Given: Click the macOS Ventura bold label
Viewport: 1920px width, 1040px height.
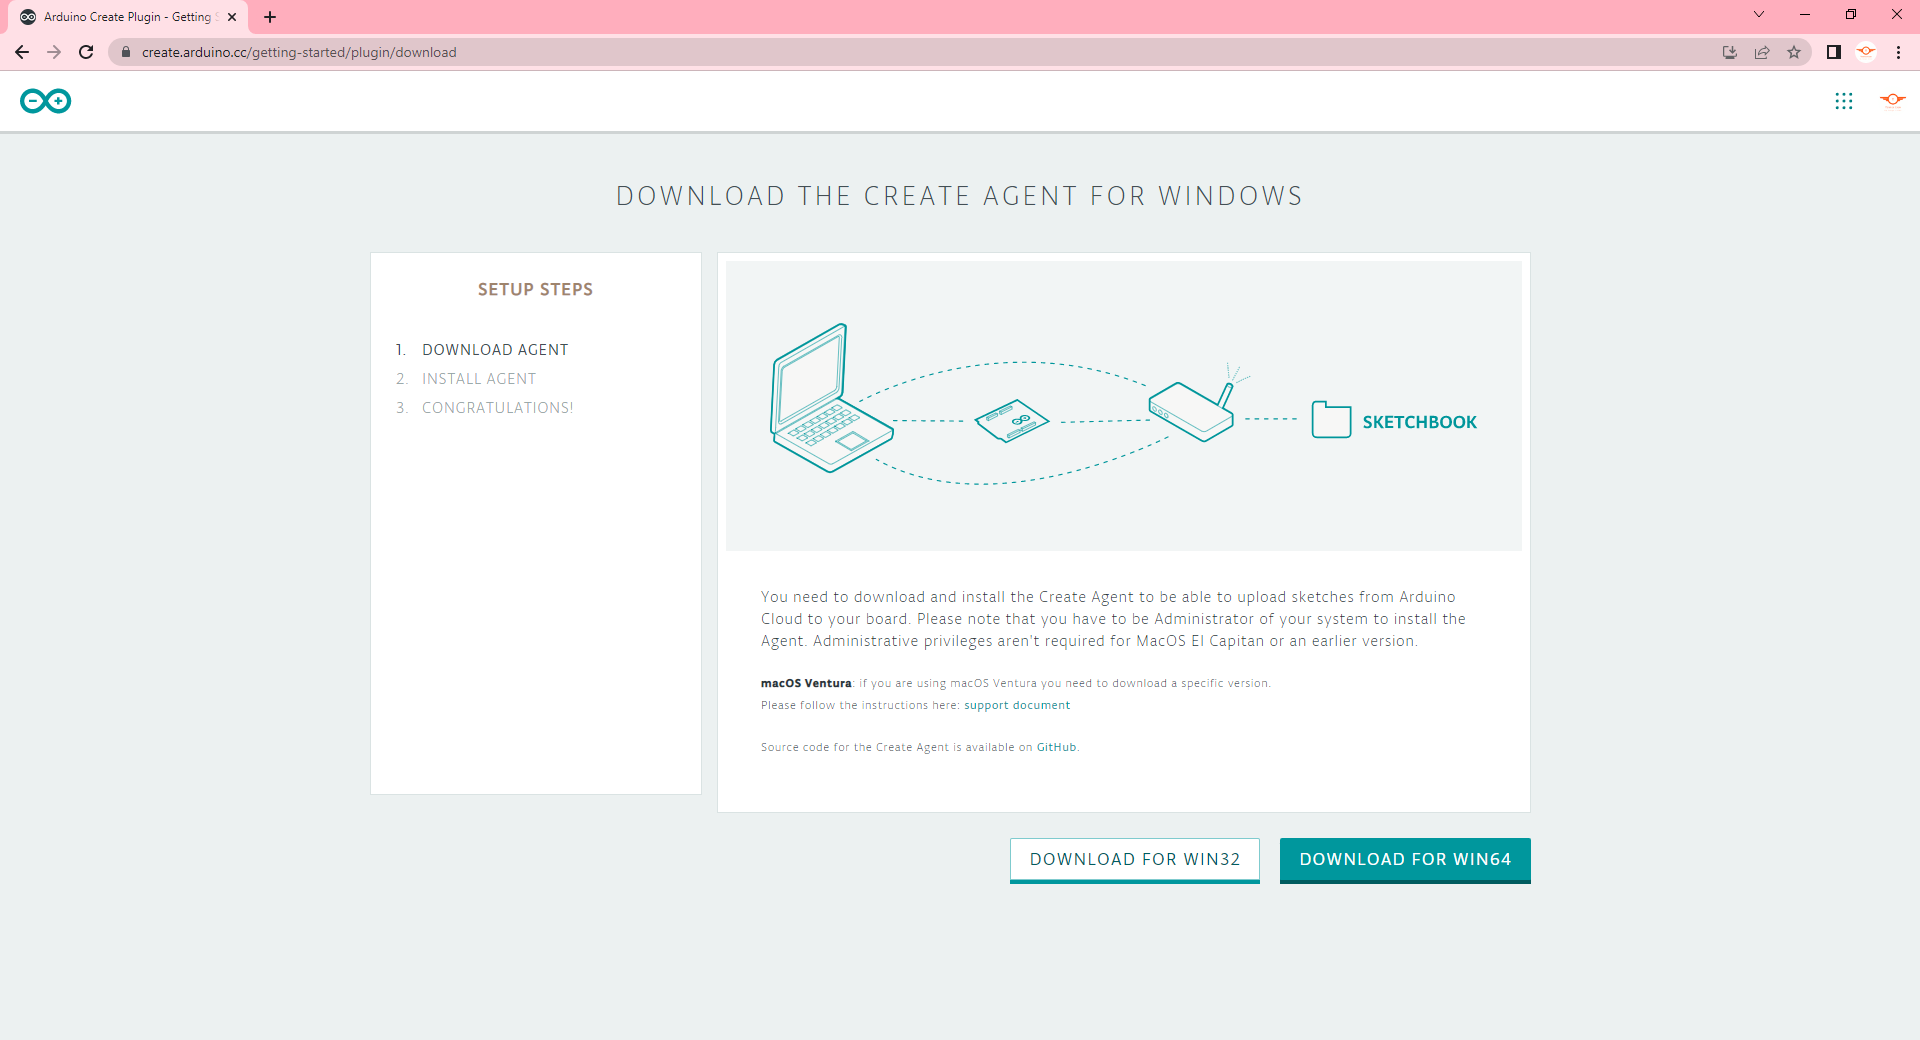Looking at the screenshot, I should point(806,684).
